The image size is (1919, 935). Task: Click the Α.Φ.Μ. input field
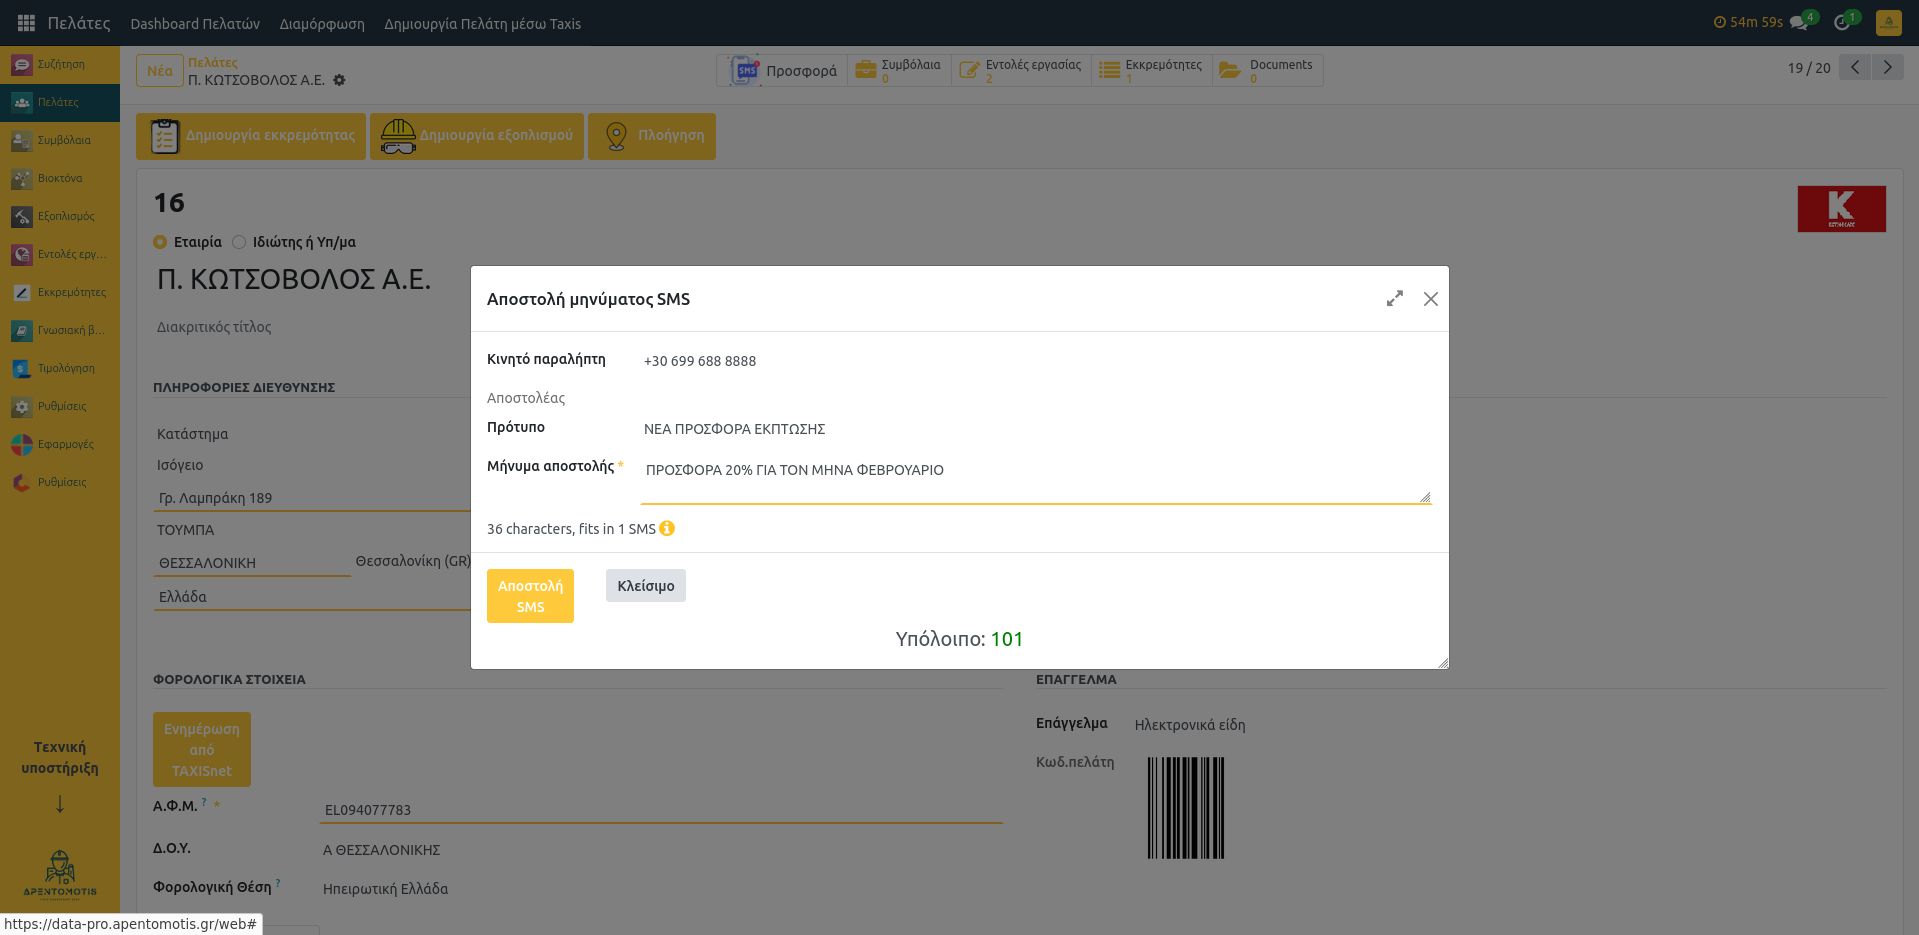660,810
